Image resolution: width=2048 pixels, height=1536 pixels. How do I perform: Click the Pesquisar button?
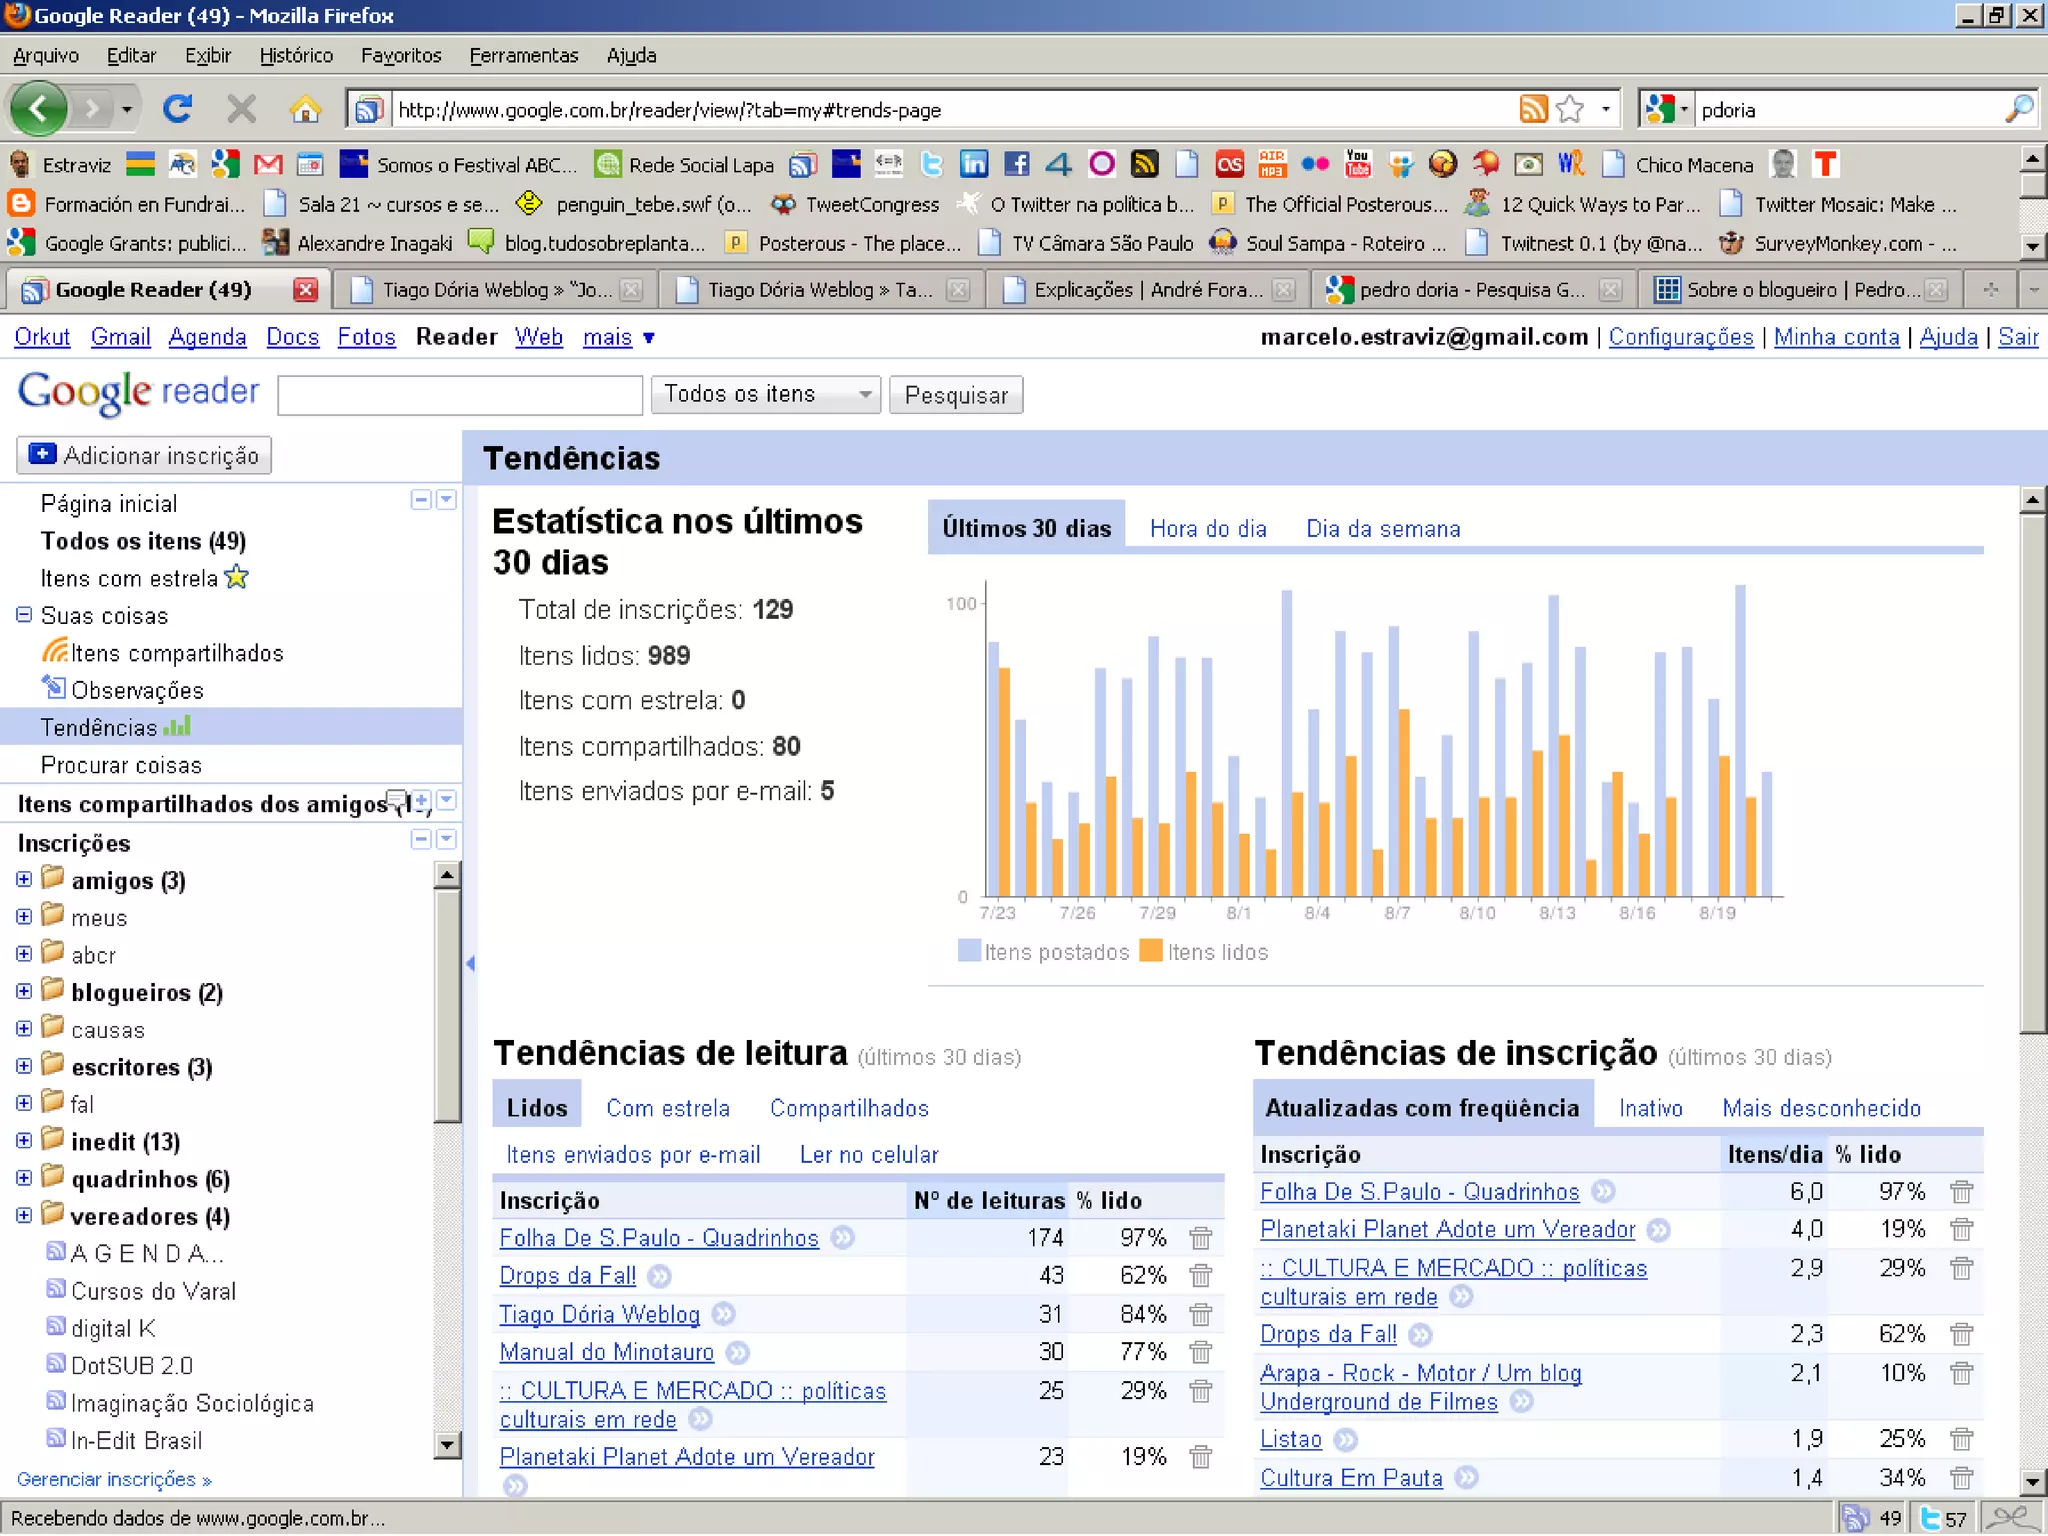point(955,395)
